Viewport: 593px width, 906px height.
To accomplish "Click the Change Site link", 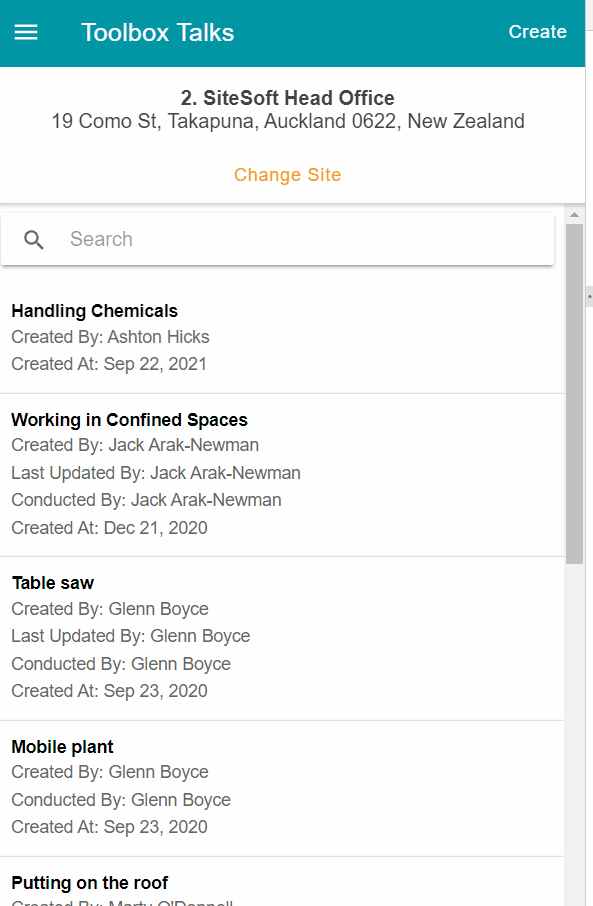I will pyautogui.click(x=287, y=174).
